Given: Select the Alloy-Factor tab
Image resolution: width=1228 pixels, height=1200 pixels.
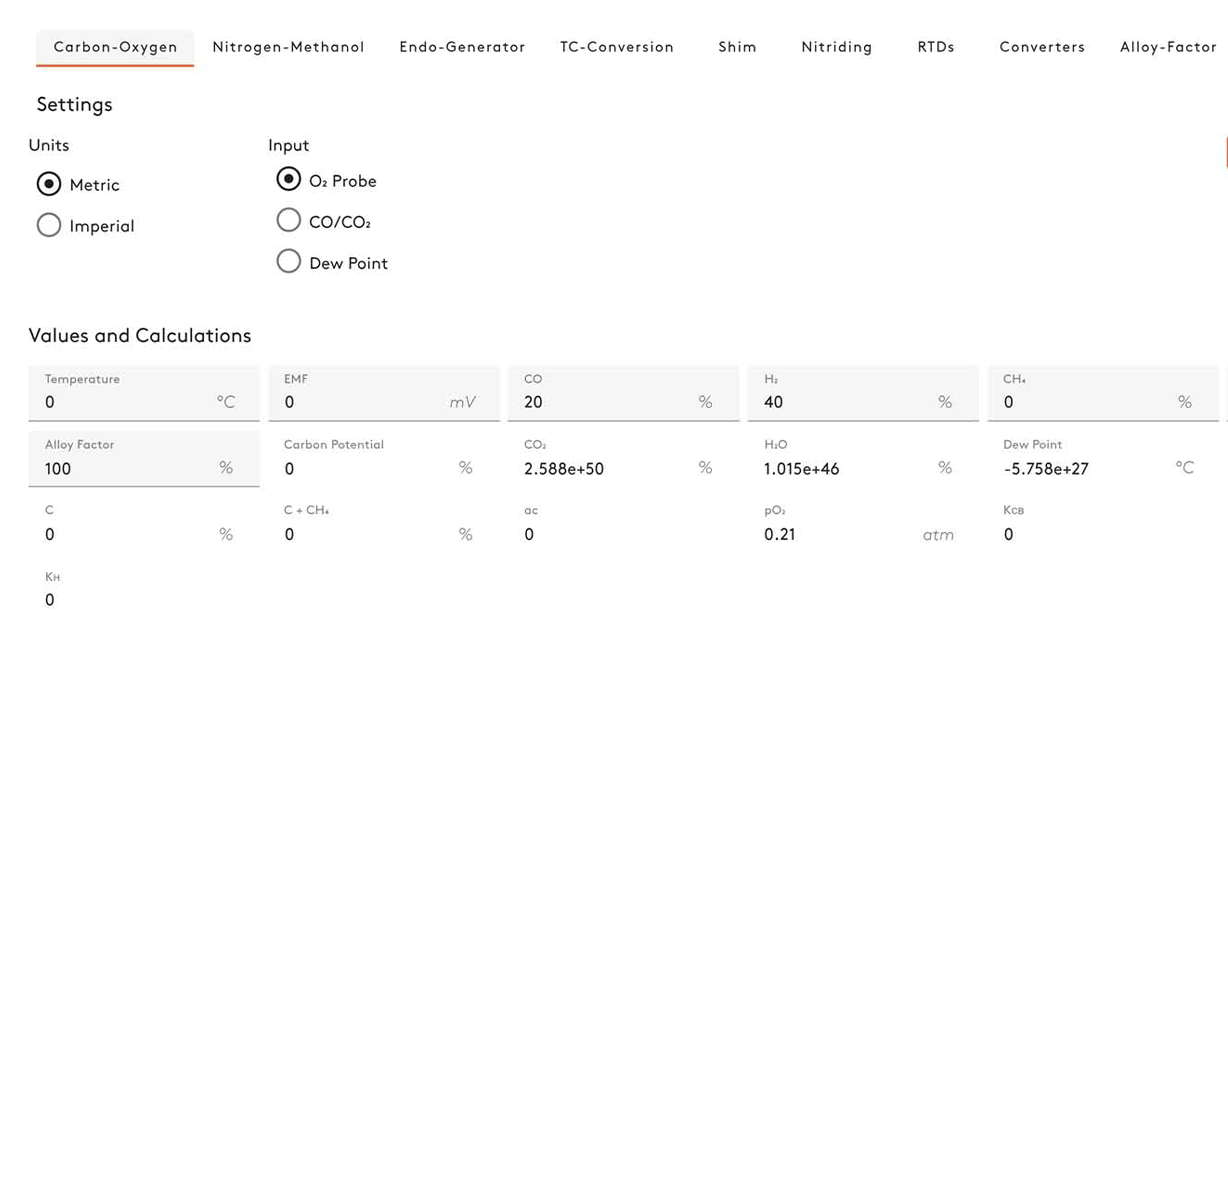Looking at the screenshot, I should point(1167,47).
